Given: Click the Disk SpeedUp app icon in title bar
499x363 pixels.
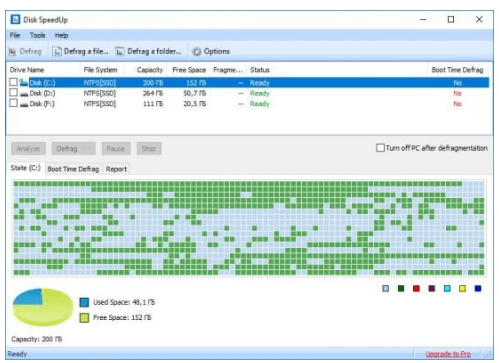Looking at the screenshot, I should [15, 20].
